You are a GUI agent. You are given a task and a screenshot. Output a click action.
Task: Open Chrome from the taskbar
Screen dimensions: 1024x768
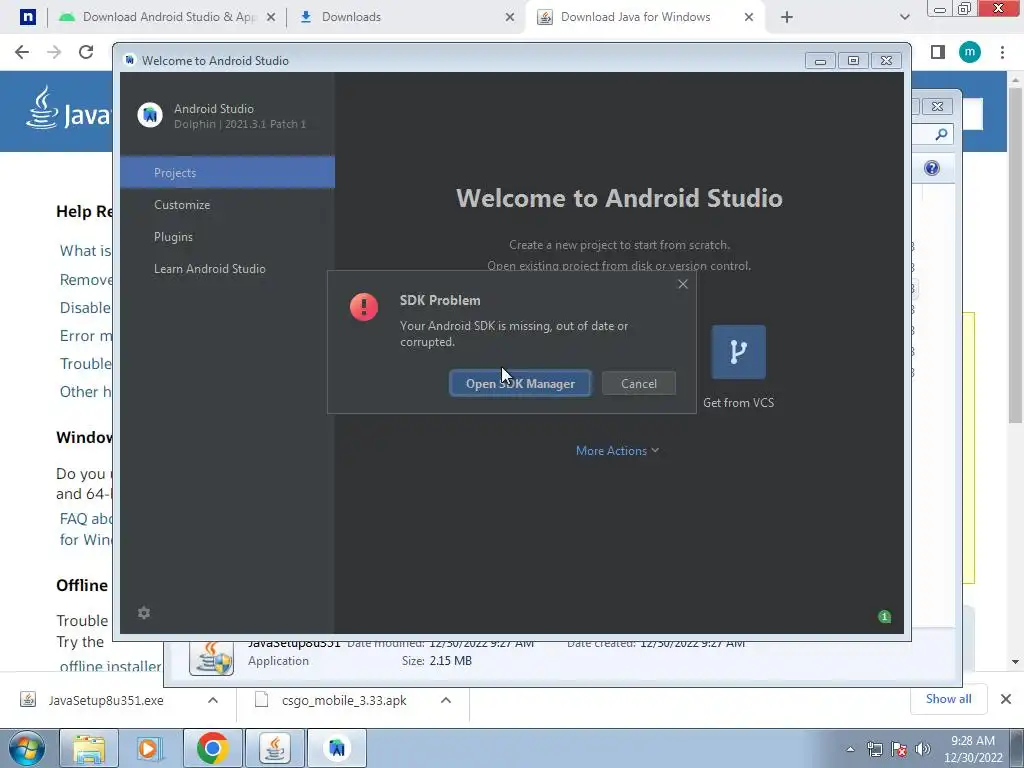(212, 748)
